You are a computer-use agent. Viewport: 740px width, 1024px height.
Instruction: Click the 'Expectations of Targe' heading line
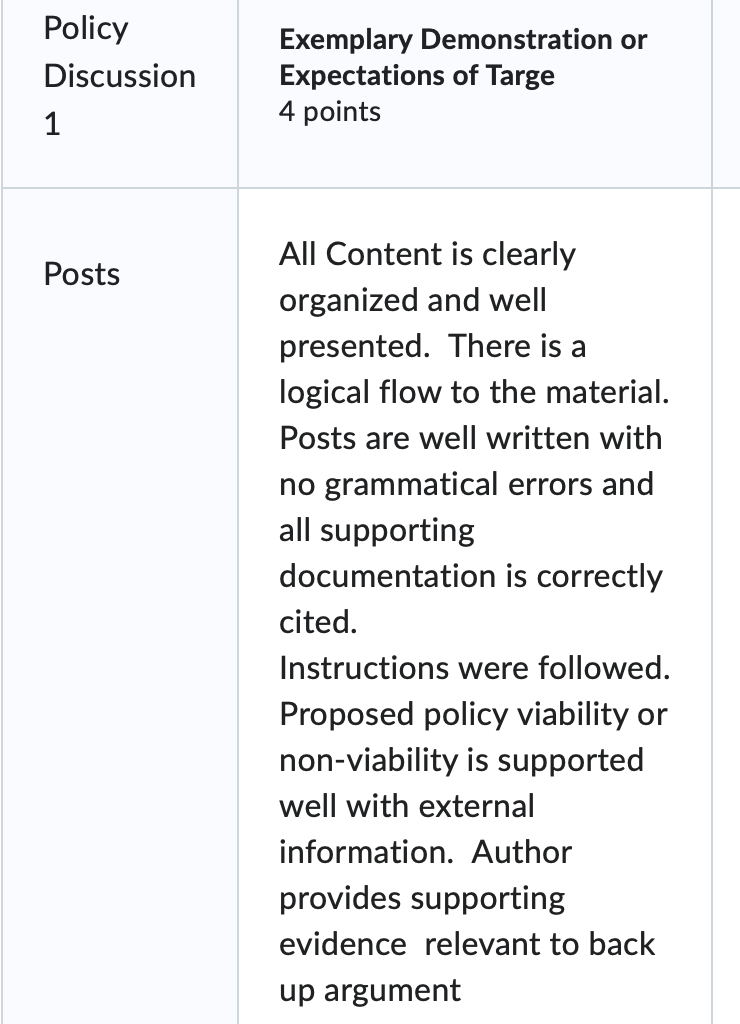point(417,76)
